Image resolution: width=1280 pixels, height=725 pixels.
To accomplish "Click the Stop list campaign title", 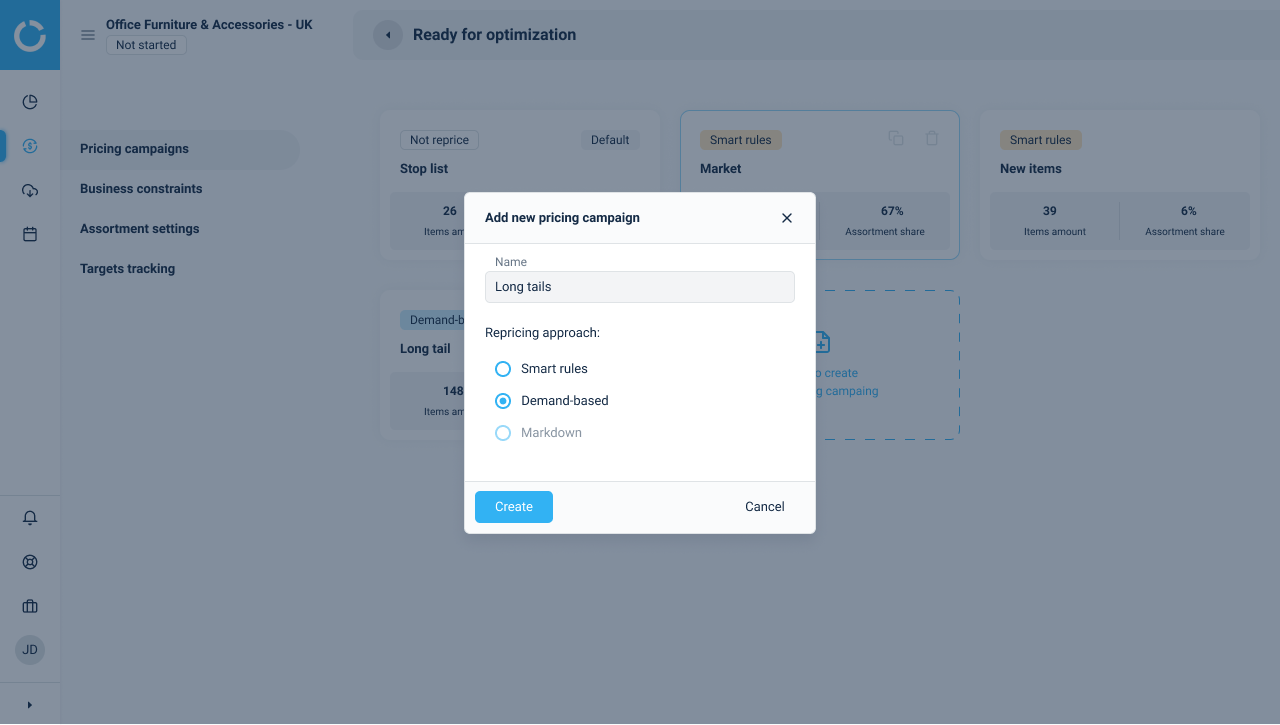I will 424,169.
